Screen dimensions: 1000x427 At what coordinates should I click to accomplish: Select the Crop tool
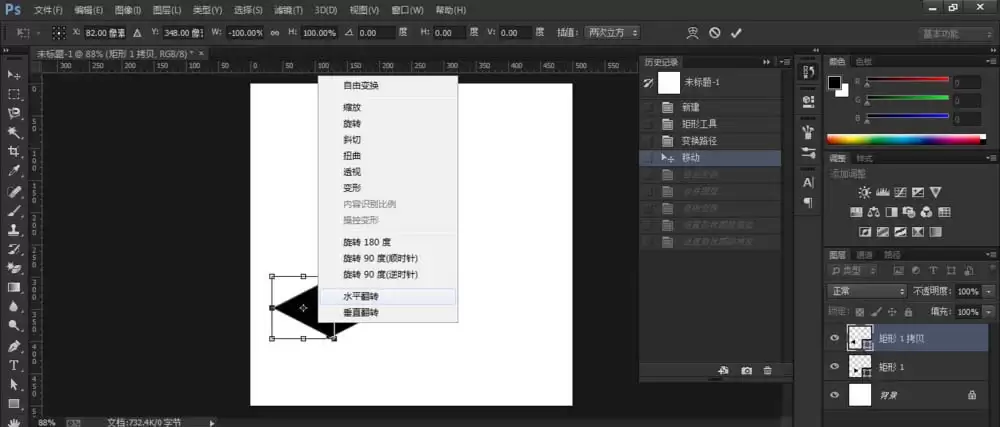point(14,152)
